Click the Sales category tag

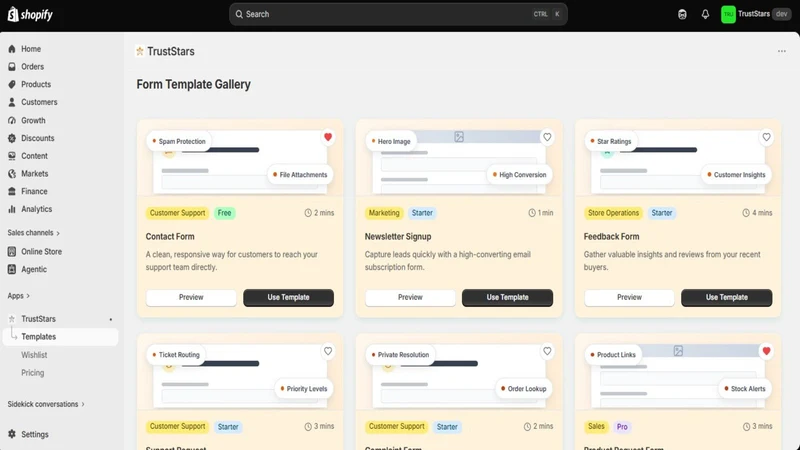pos(596,427)
